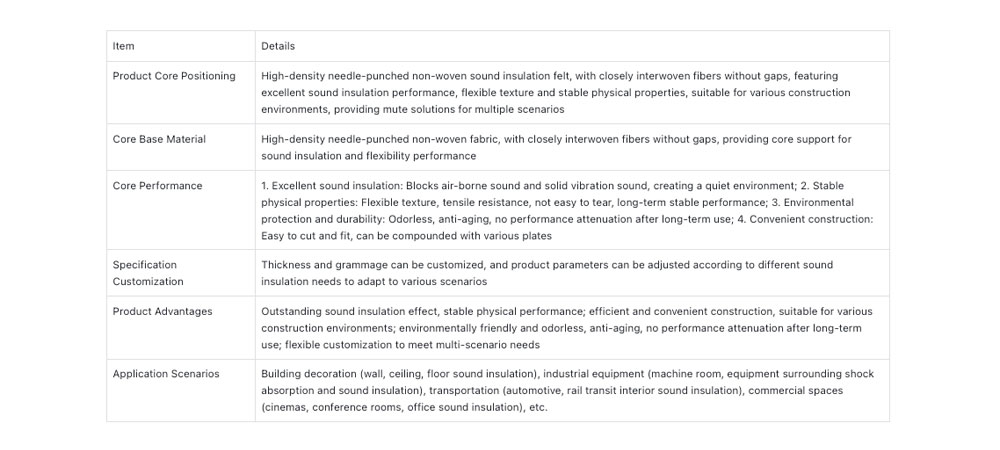The image size is (1000, 450).
Task: Click the "Item" column header cell
Action: (x=124, y=46)
